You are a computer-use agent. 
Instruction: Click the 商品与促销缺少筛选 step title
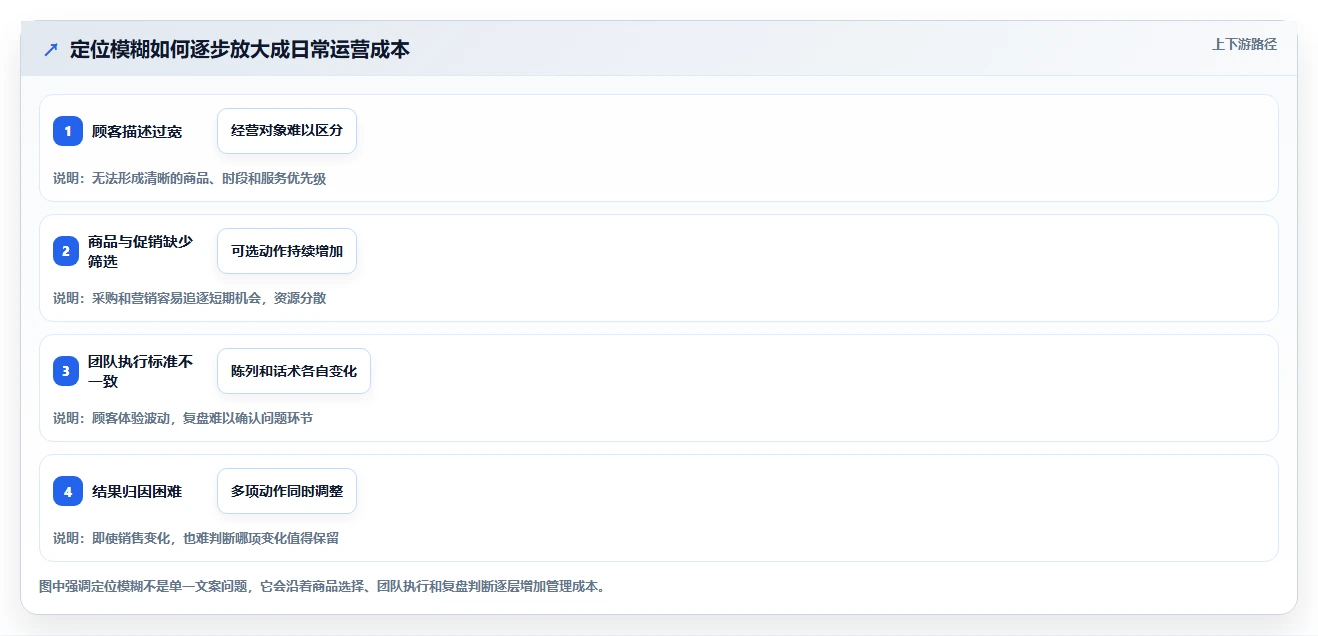pyautogui.click(x=140, y=251)
